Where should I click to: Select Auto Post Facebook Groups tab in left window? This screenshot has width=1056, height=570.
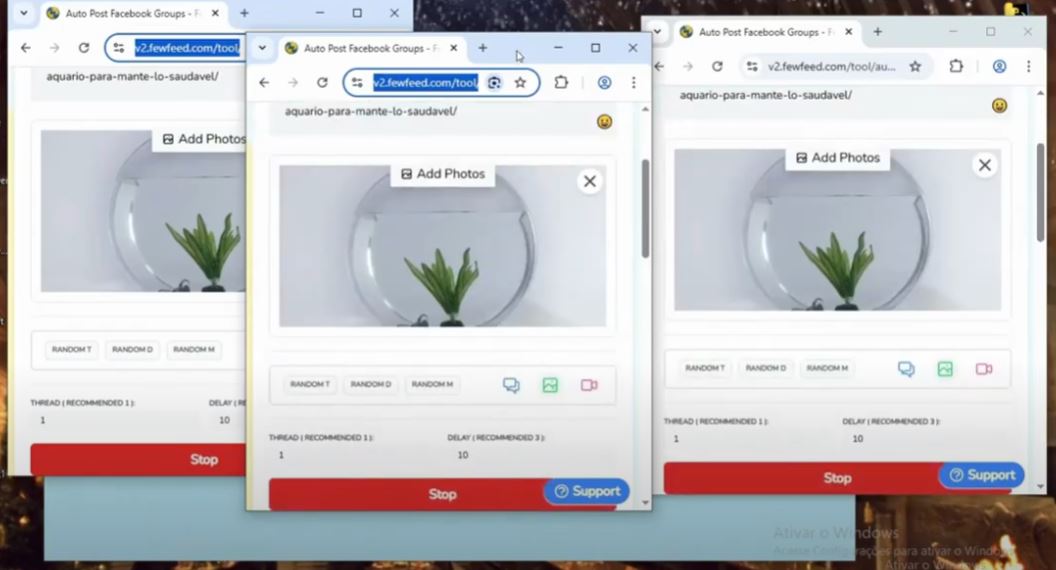click(133, 13)
